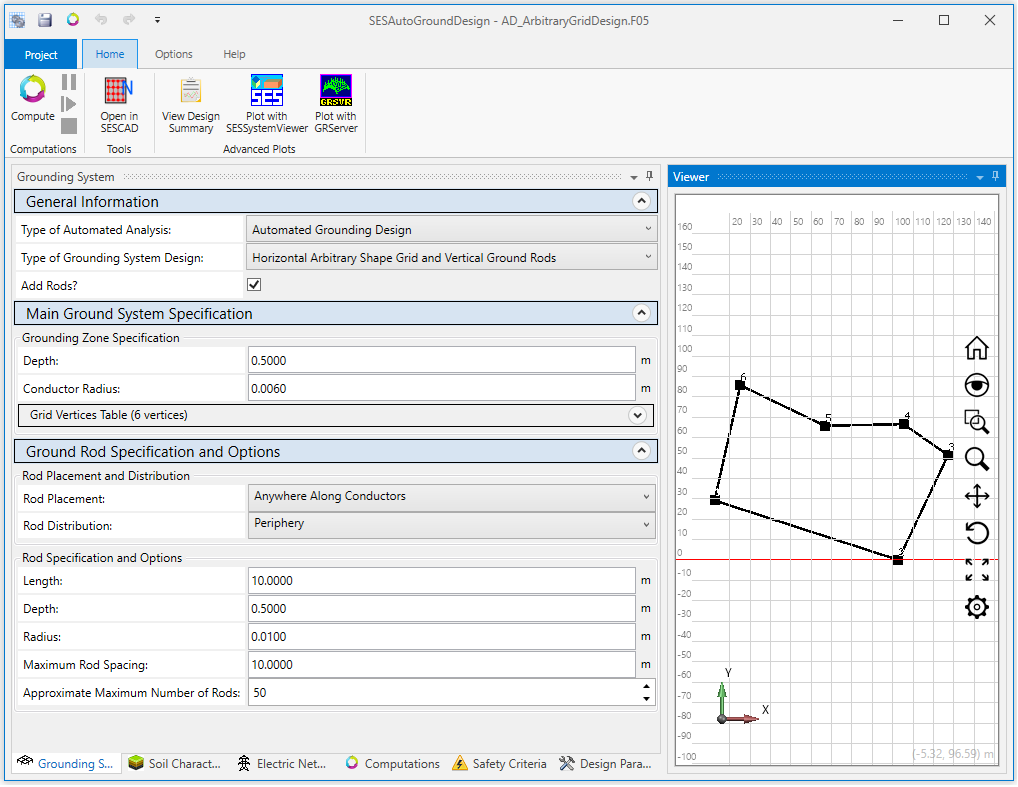Click the viewer Home view icon
The image size is (1018, 787).
[x=976, y=348]
